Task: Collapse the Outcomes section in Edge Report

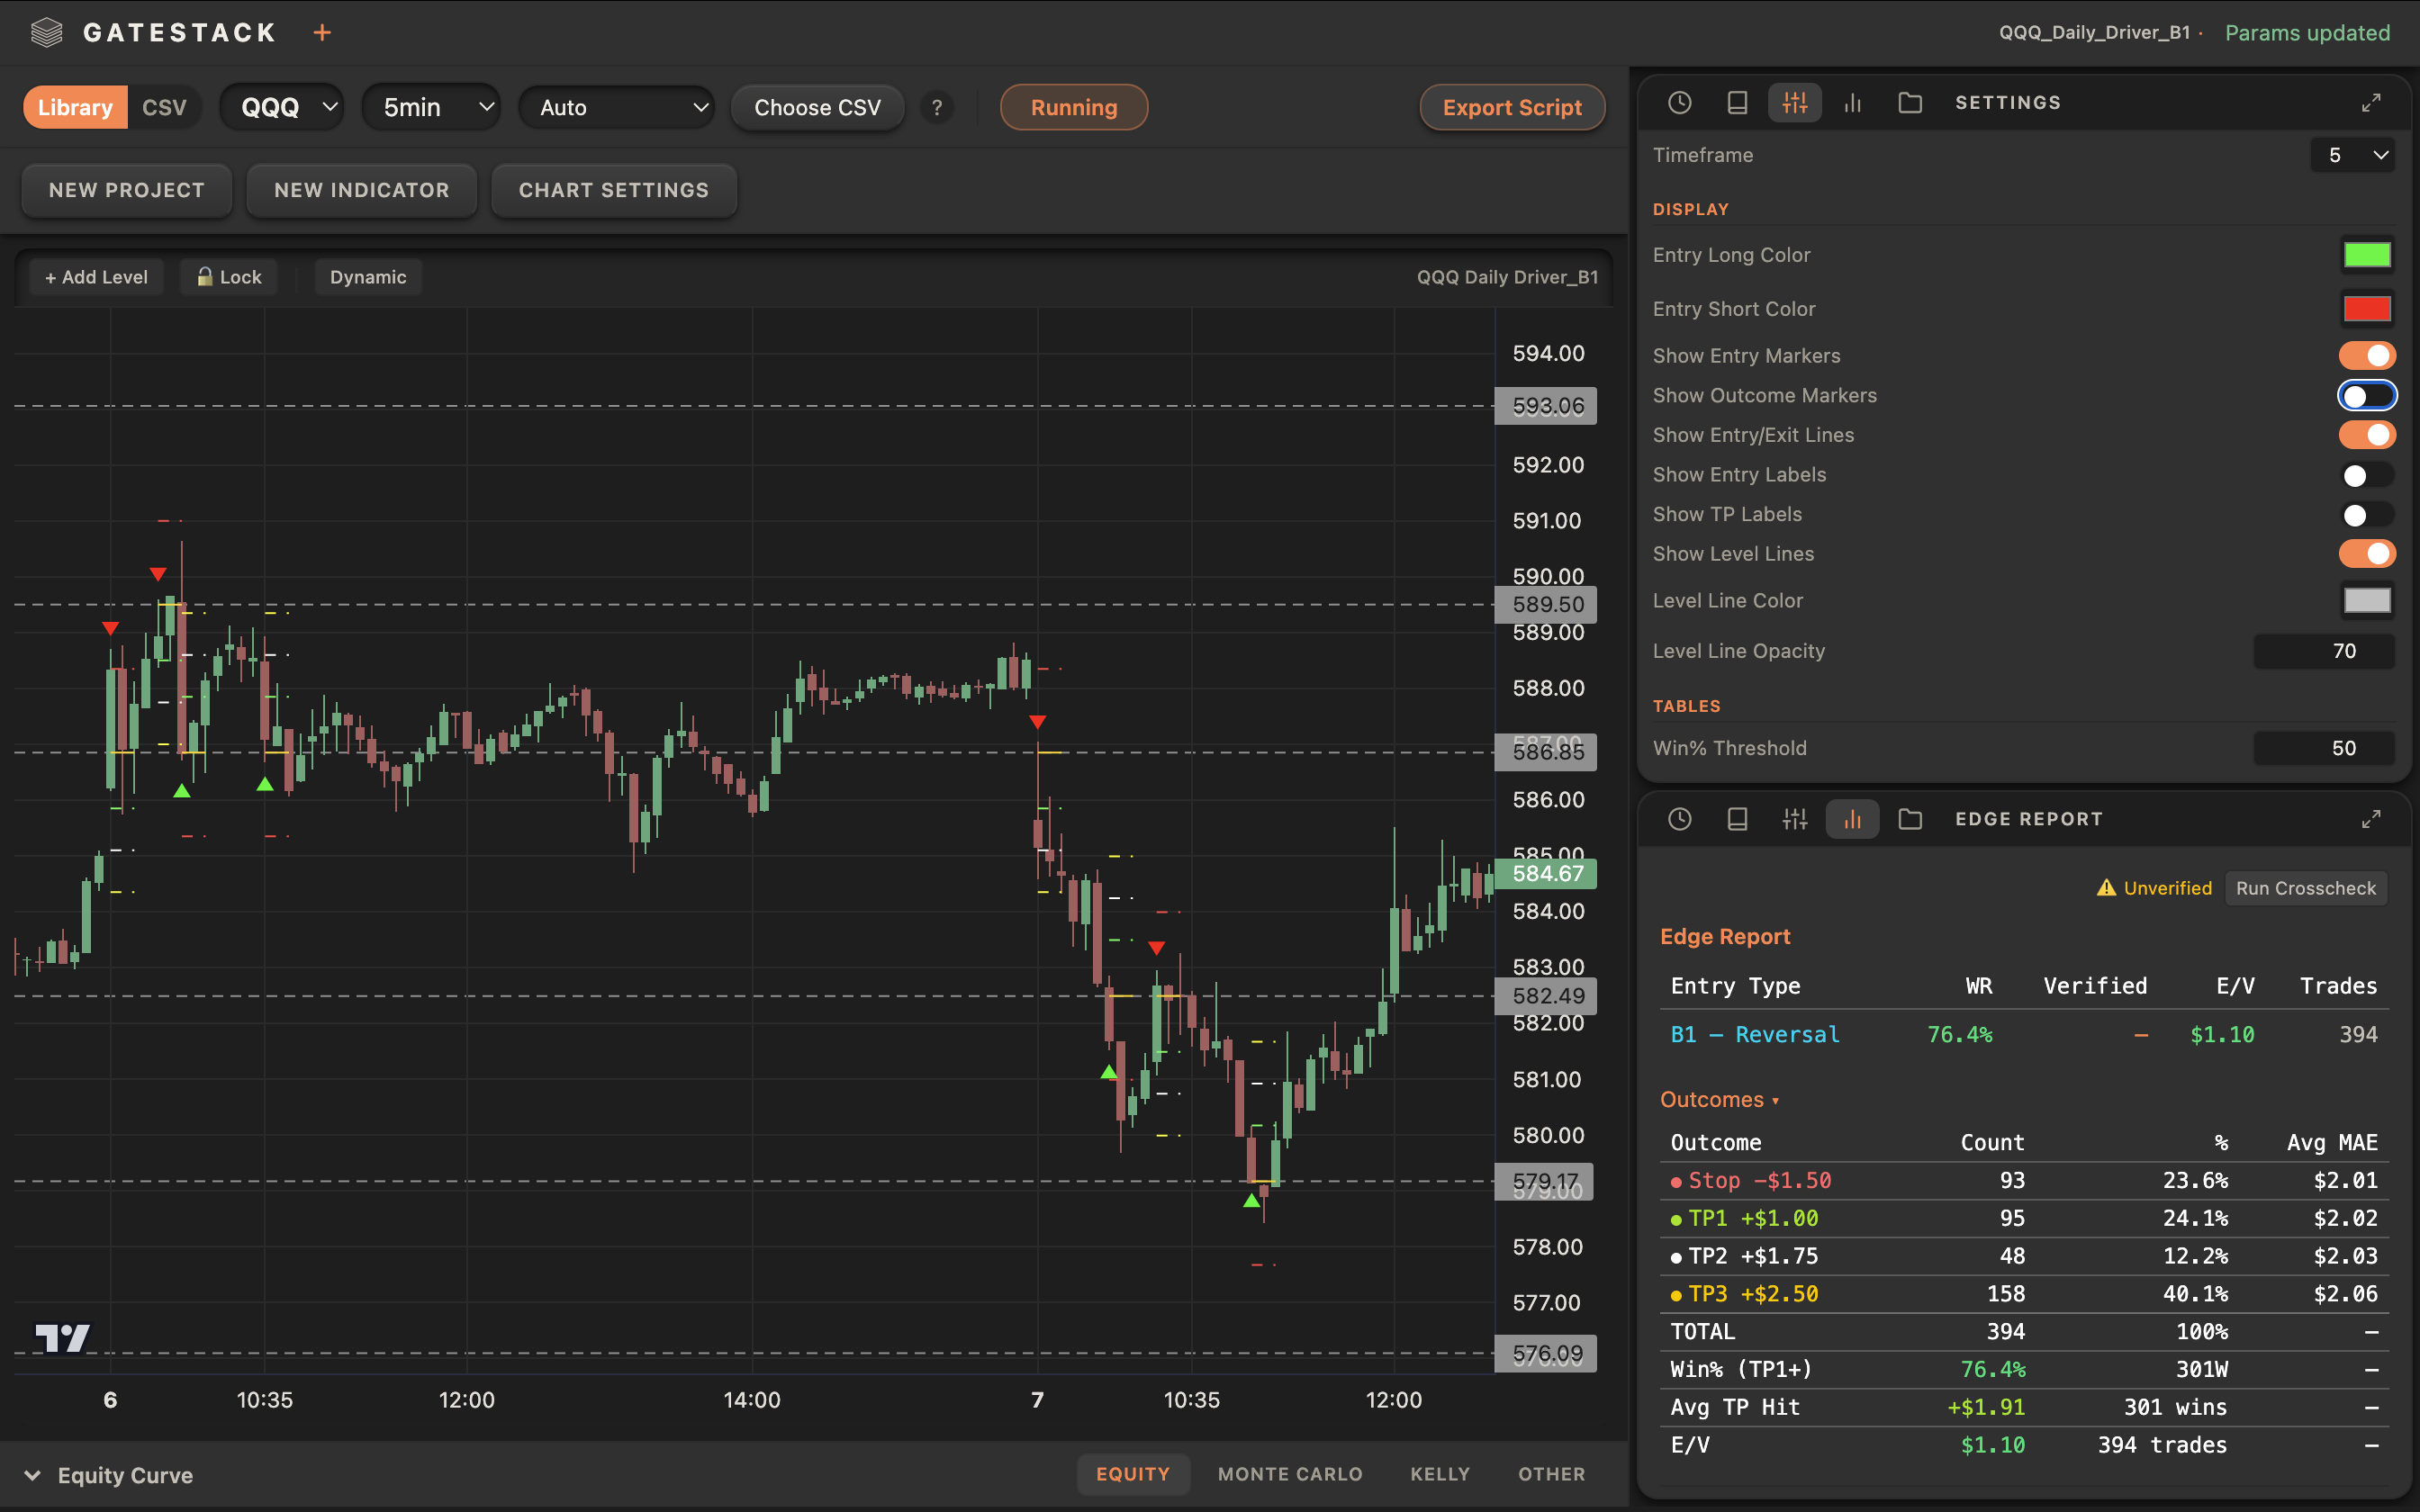Action: (1719, 1099)
